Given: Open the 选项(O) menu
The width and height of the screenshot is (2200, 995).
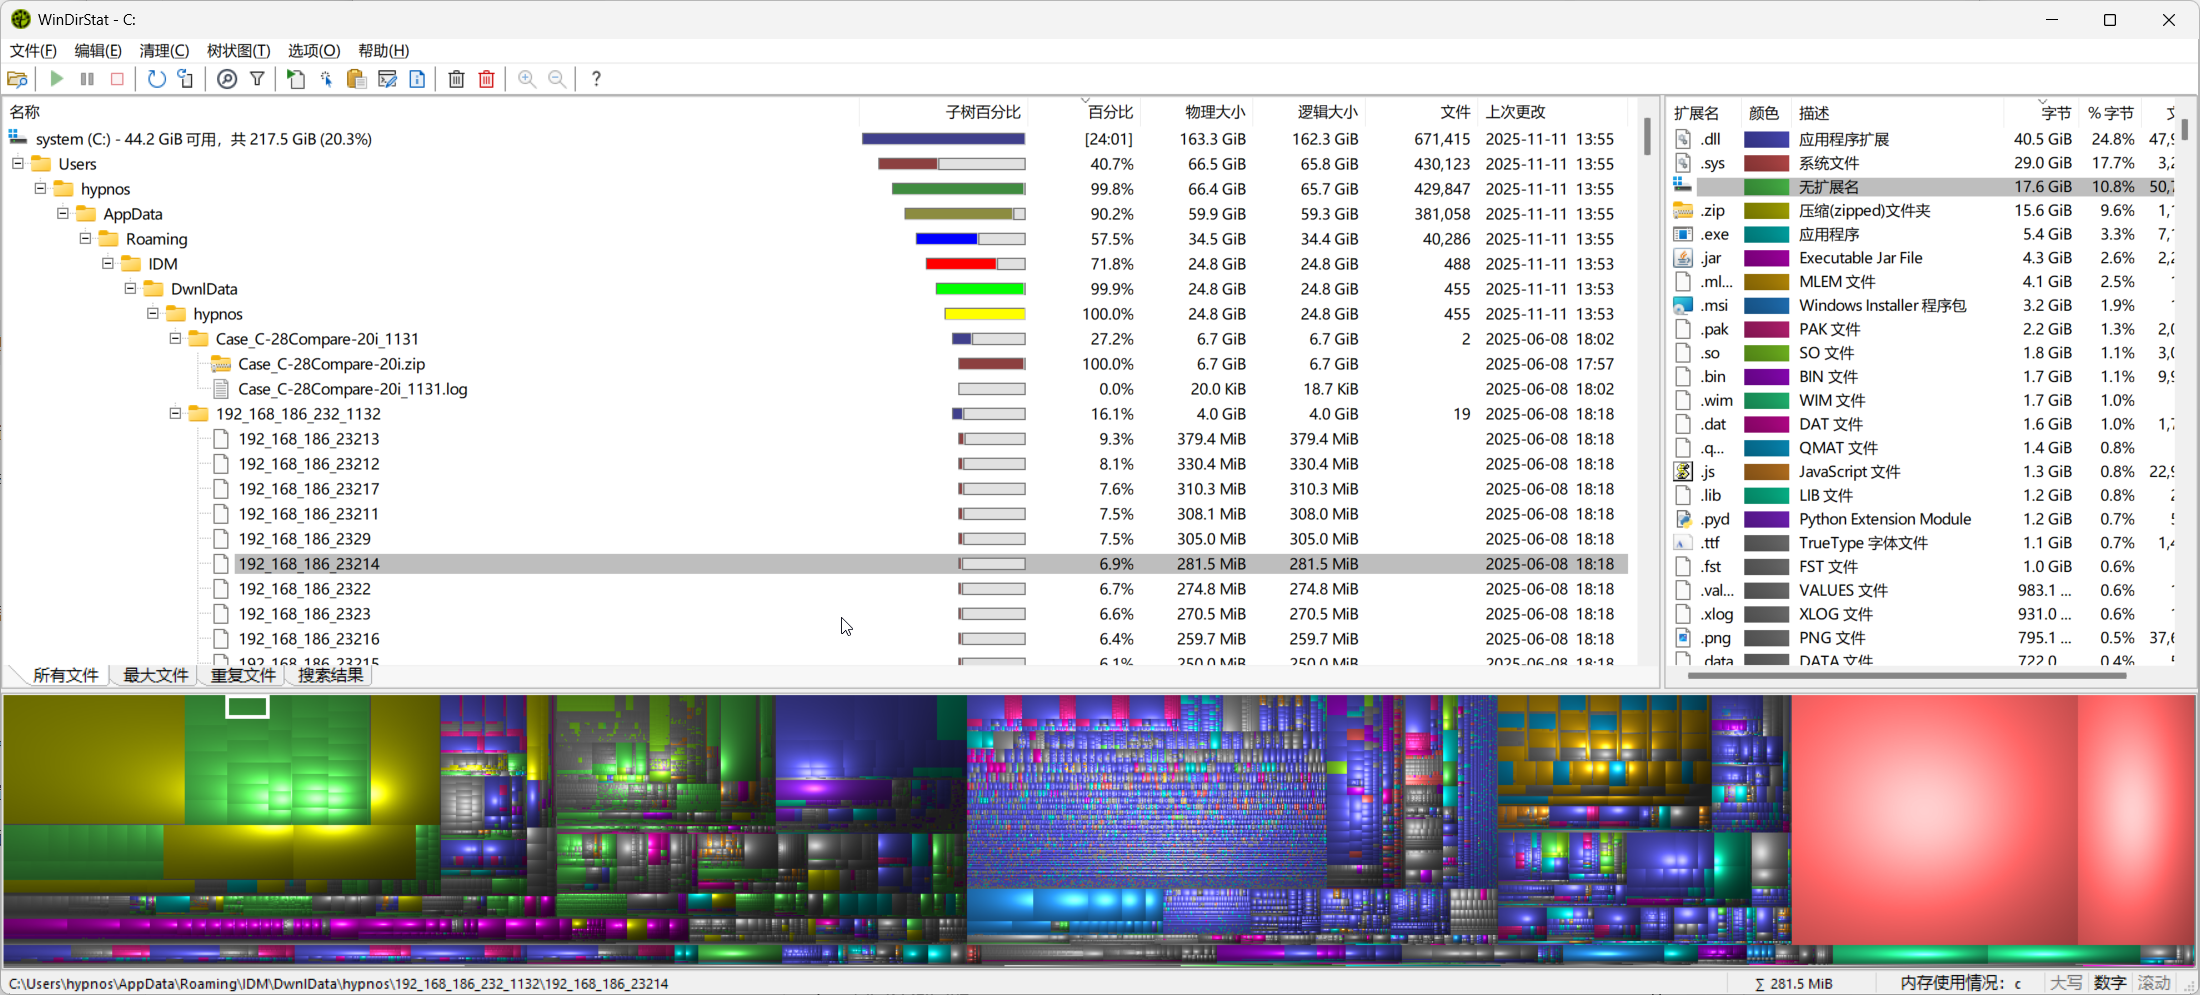Looking at the screenshot, I should pos(313,50).
